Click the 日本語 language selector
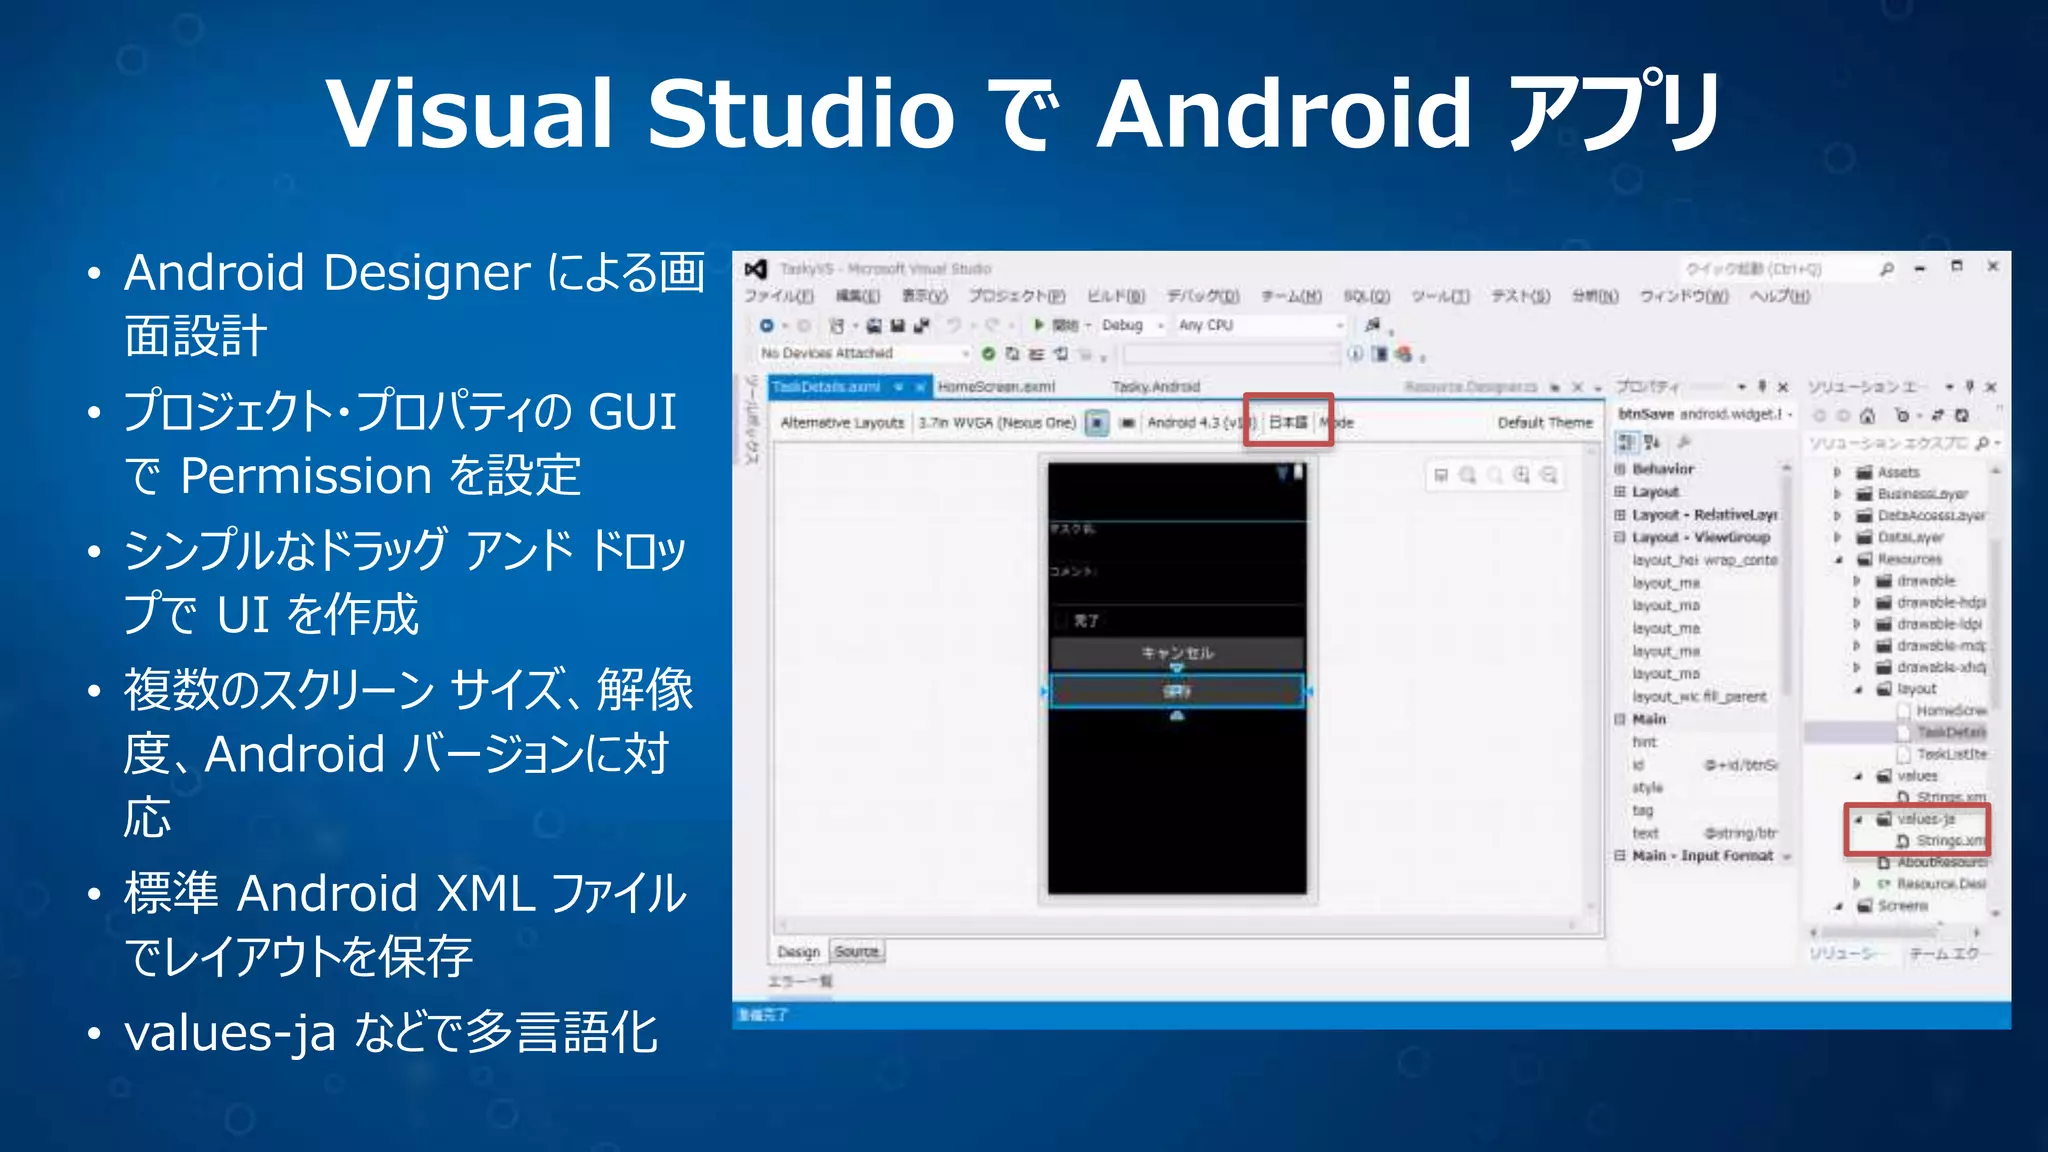 [x=1288, y=423]
